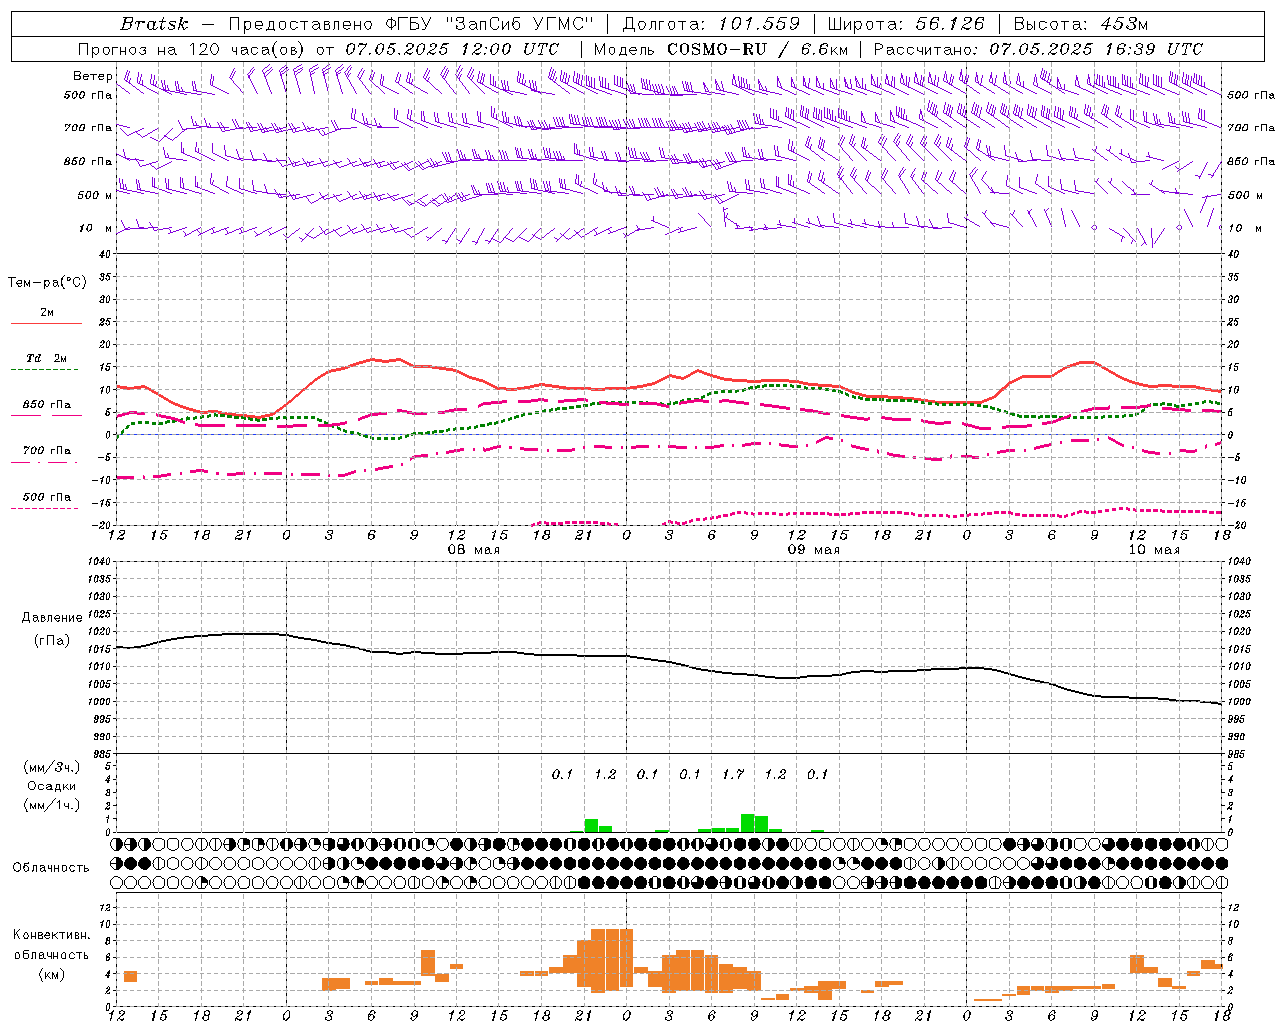Click the "08 мая" date label
Image resolution: width=1280 pixels, height=1024 pixels.
point(473,550)
